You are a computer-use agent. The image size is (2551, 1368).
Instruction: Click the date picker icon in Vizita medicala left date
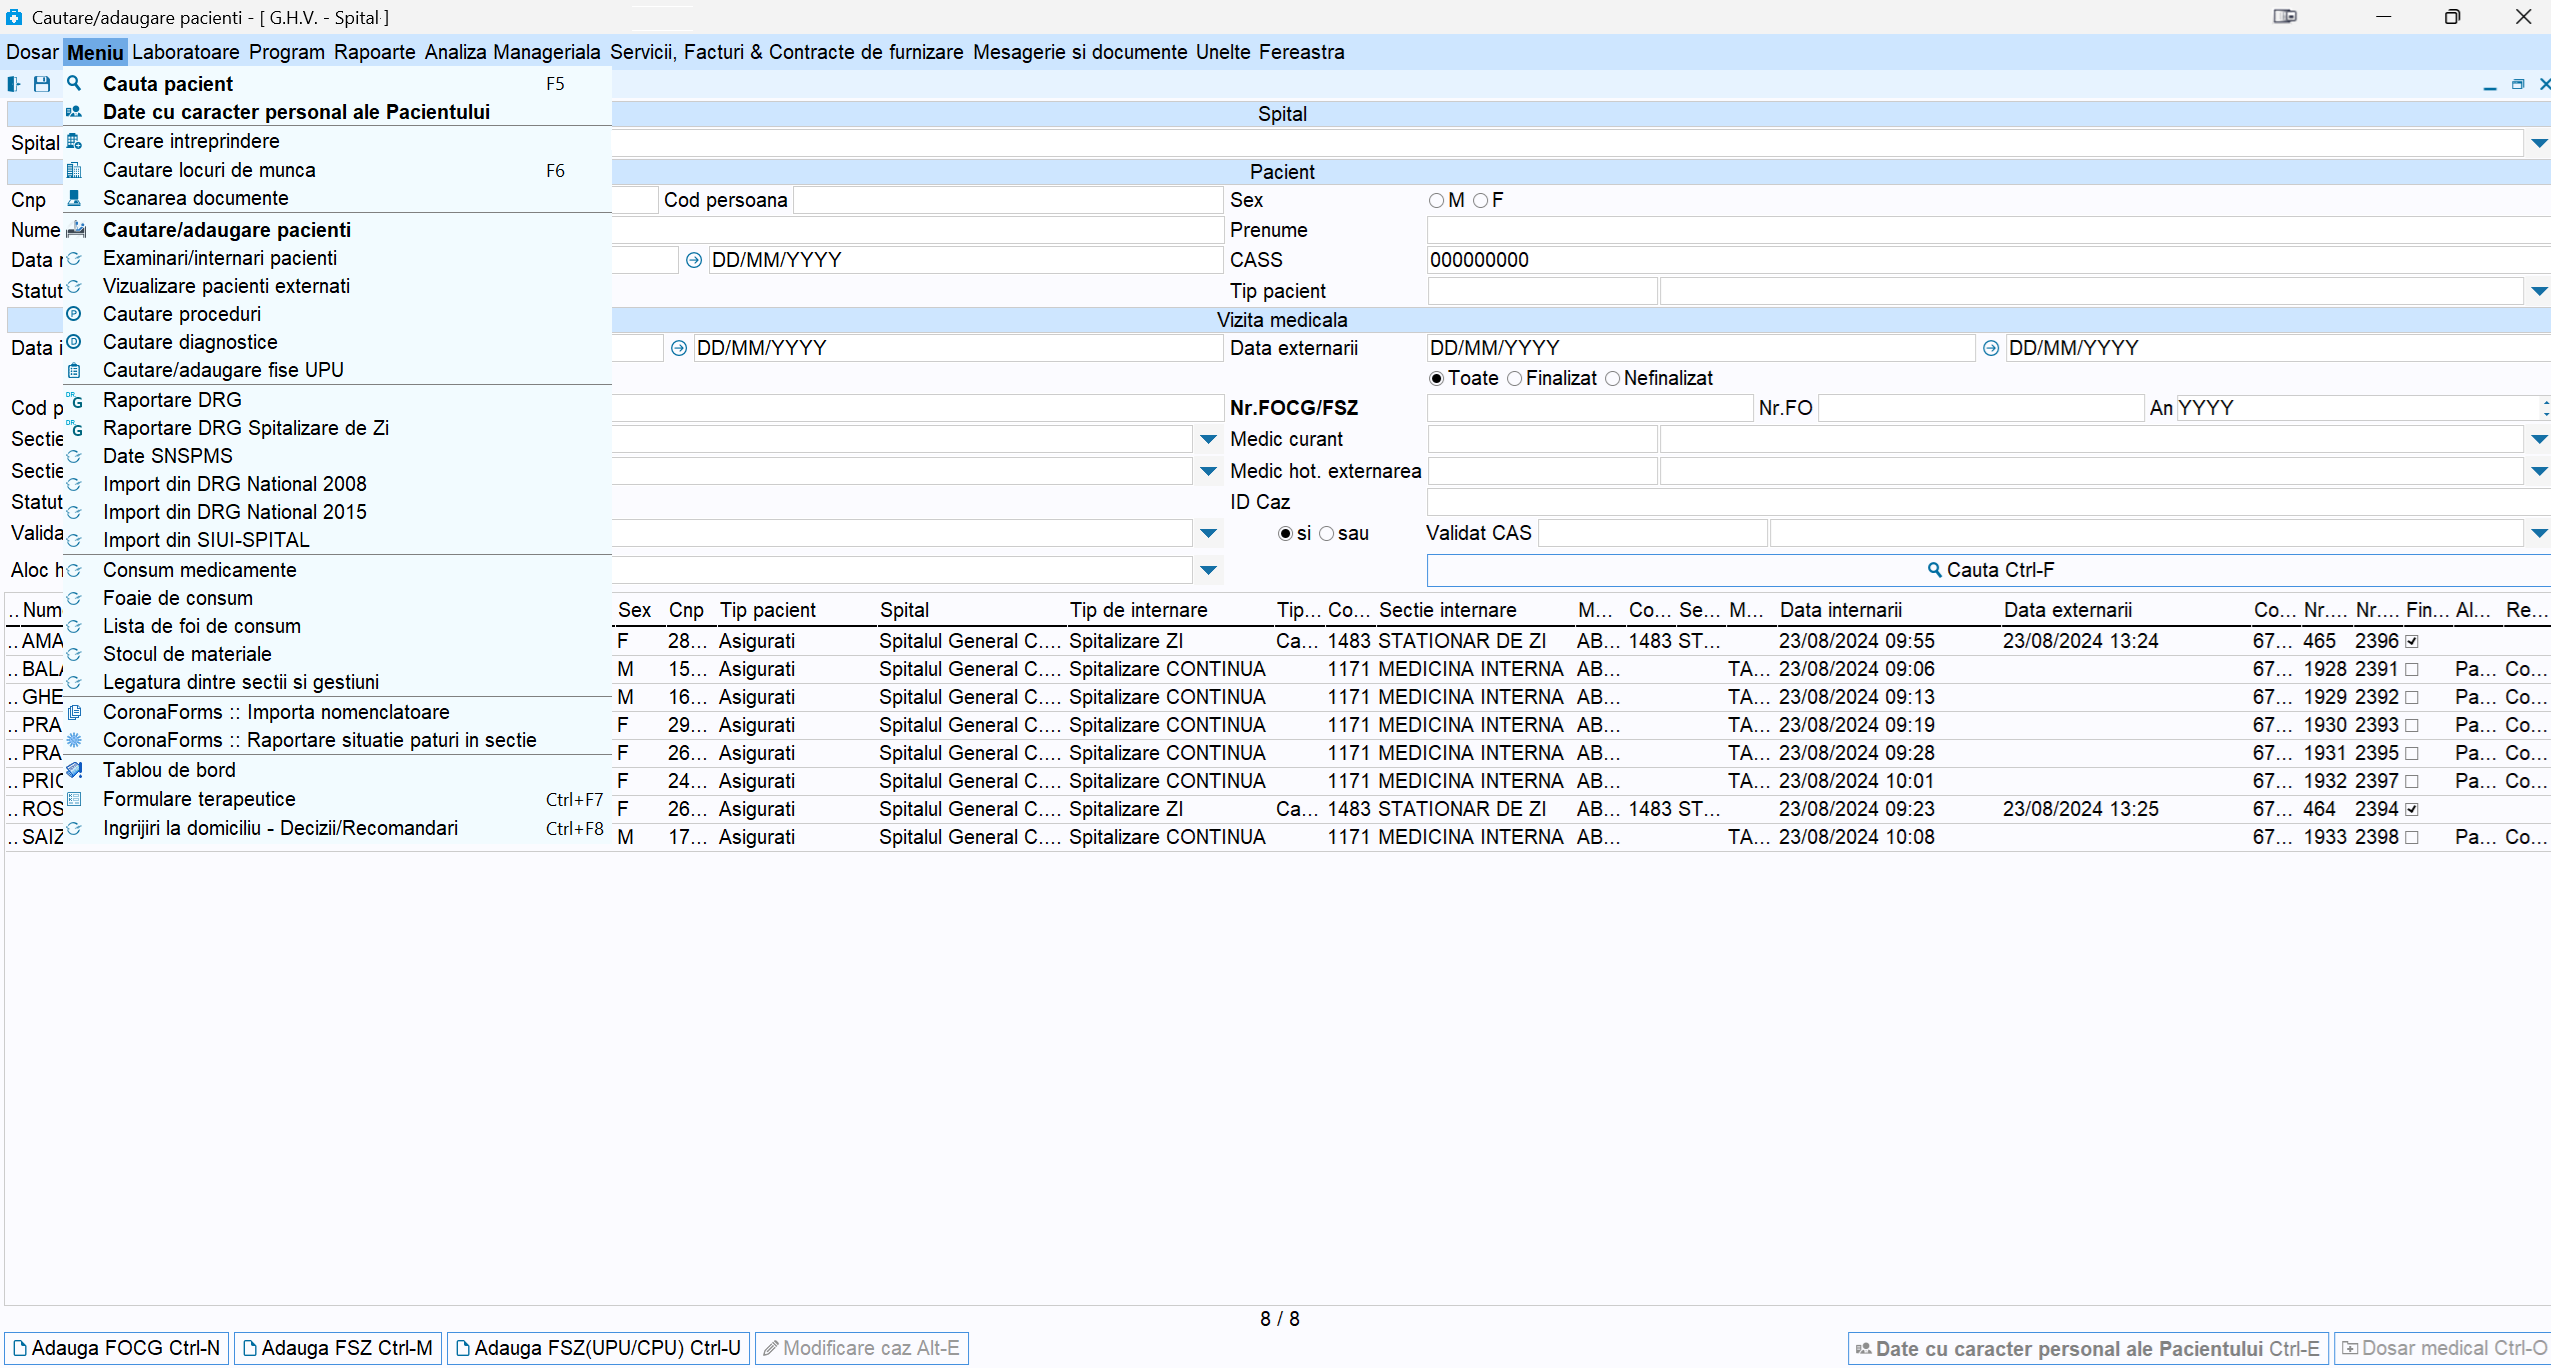pyautogui.click(x=679, y=348)
